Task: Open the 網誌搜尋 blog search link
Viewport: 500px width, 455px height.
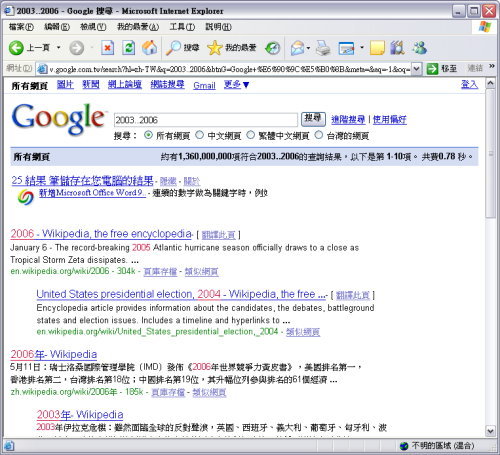Action: [167, 85]
